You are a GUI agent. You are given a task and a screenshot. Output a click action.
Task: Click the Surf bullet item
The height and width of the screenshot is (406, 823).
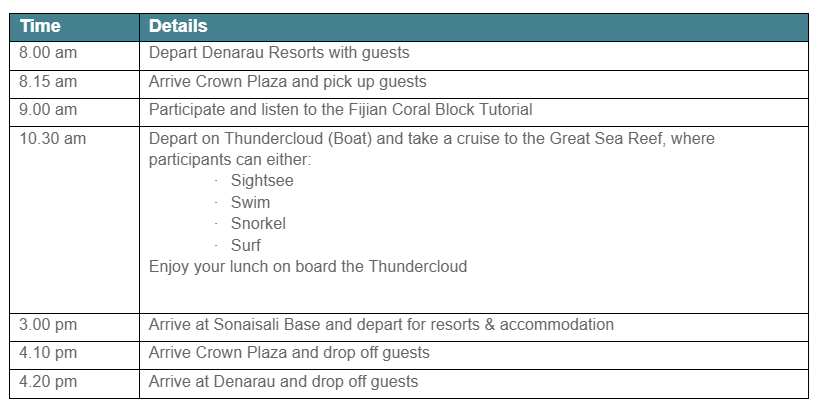246,245
